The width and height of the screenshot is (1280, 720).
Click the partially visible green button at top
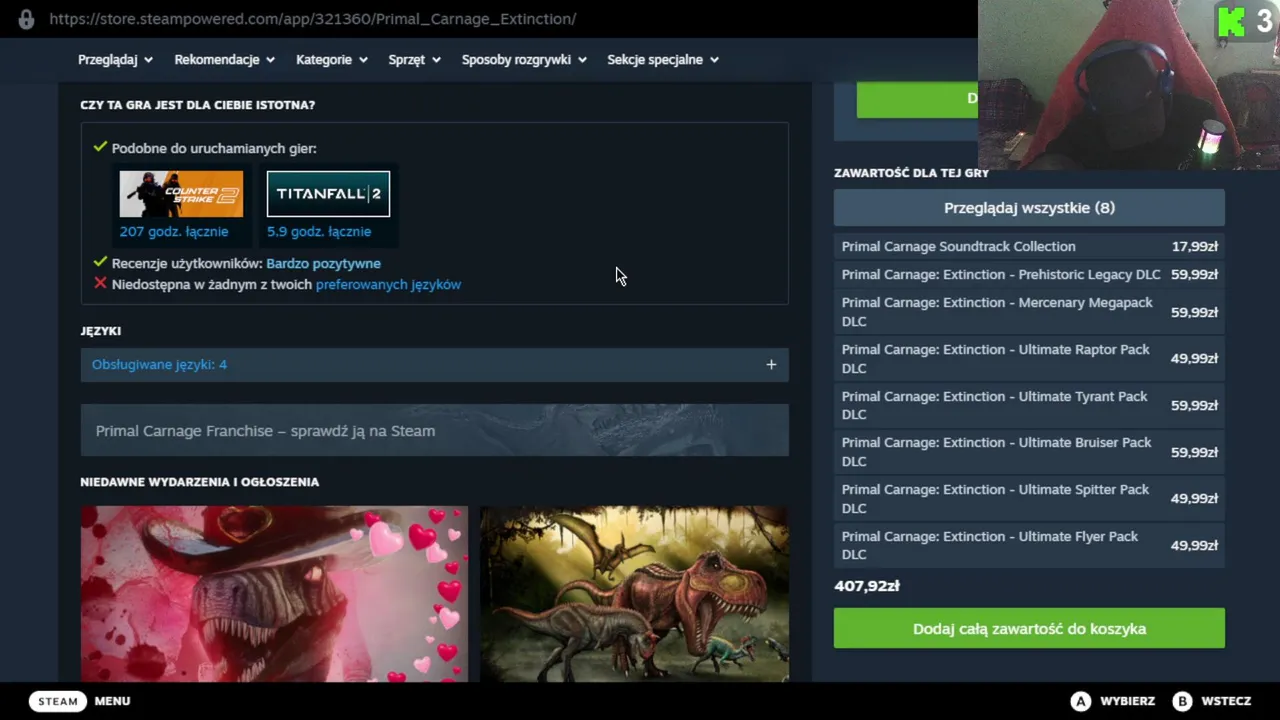[917, 99]
